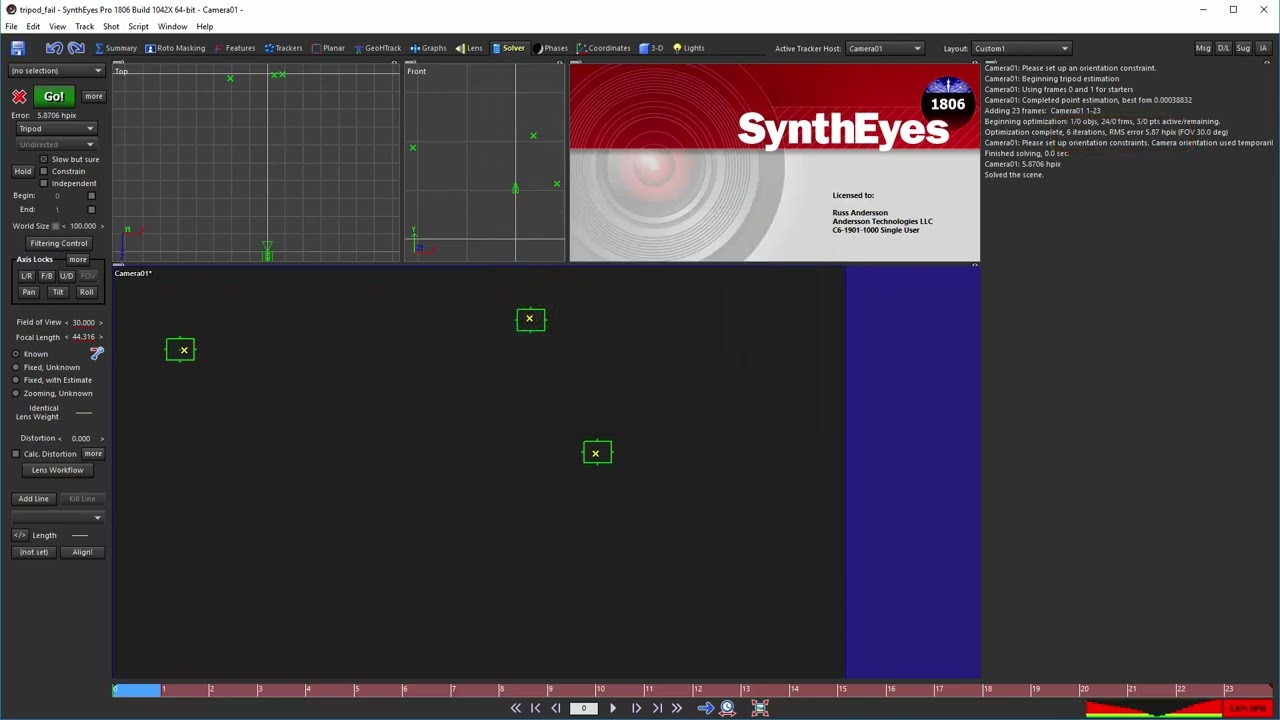Open the Planar room
Image resolution: width=1280 pixels, height=720 pixels.
point(328,48)
